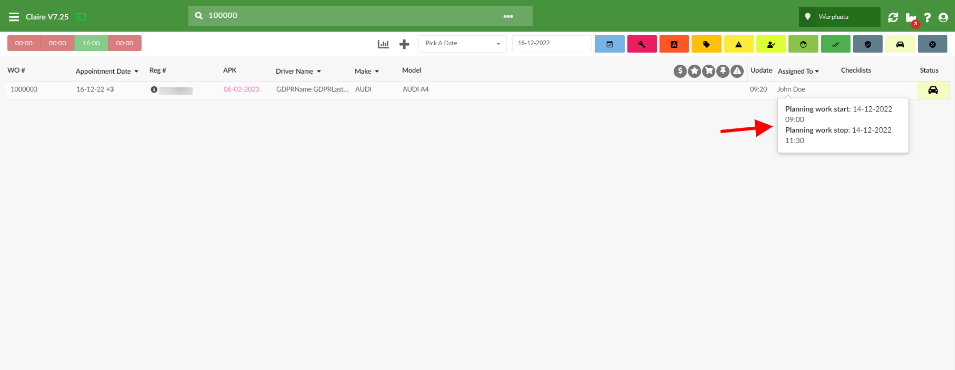
Task: Click the warning triangle indicator icon in header
Action: pyautogui.click(x=737, y=71)
